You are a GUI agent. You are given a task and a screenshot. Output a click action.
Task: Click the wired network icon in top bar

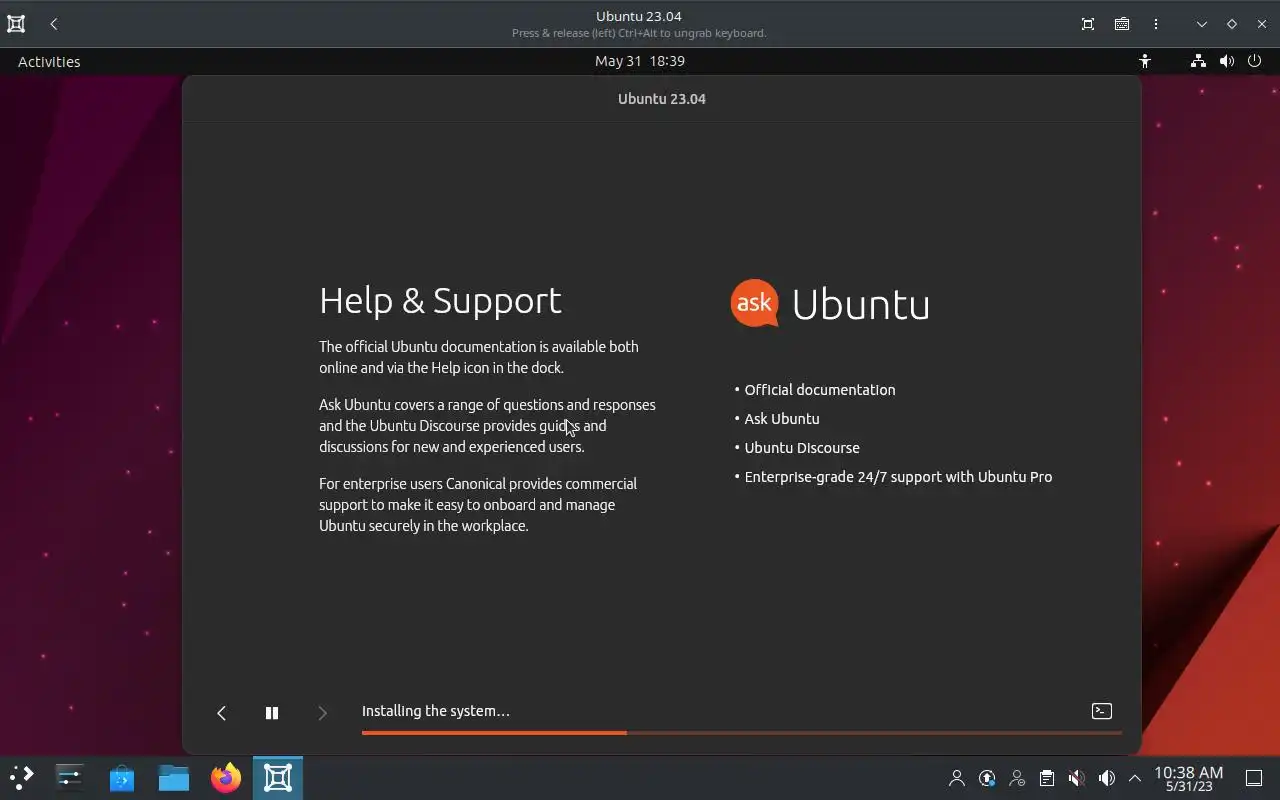coord(1198,61)
